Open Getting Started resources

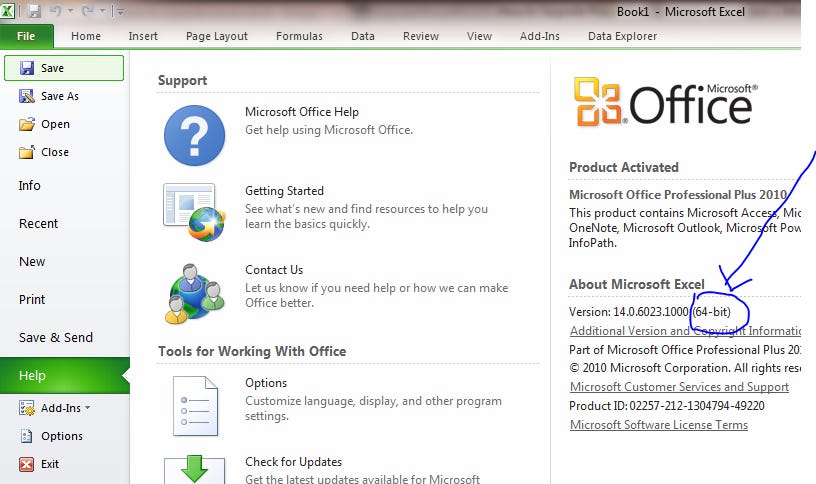click(284, 191)
